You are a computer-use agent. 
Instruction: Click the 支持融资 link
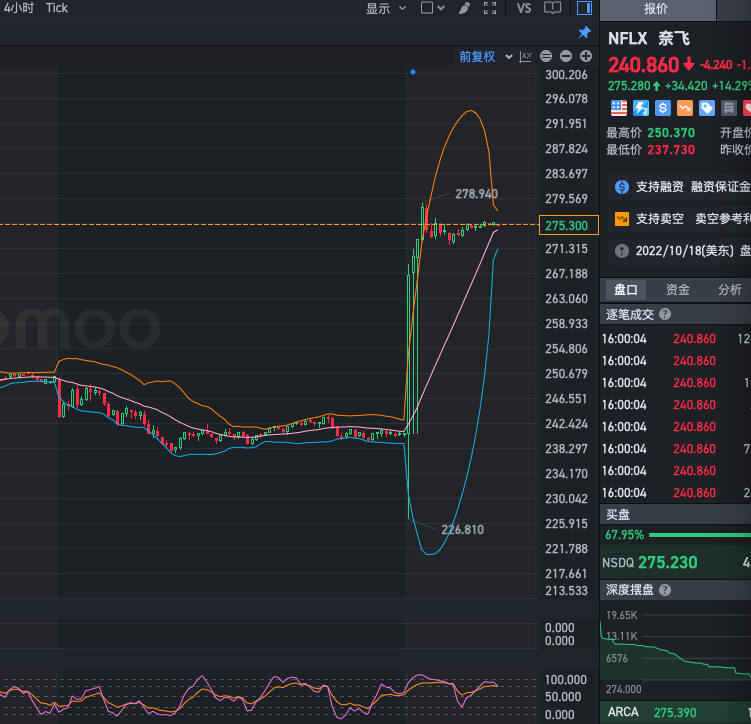660,187
